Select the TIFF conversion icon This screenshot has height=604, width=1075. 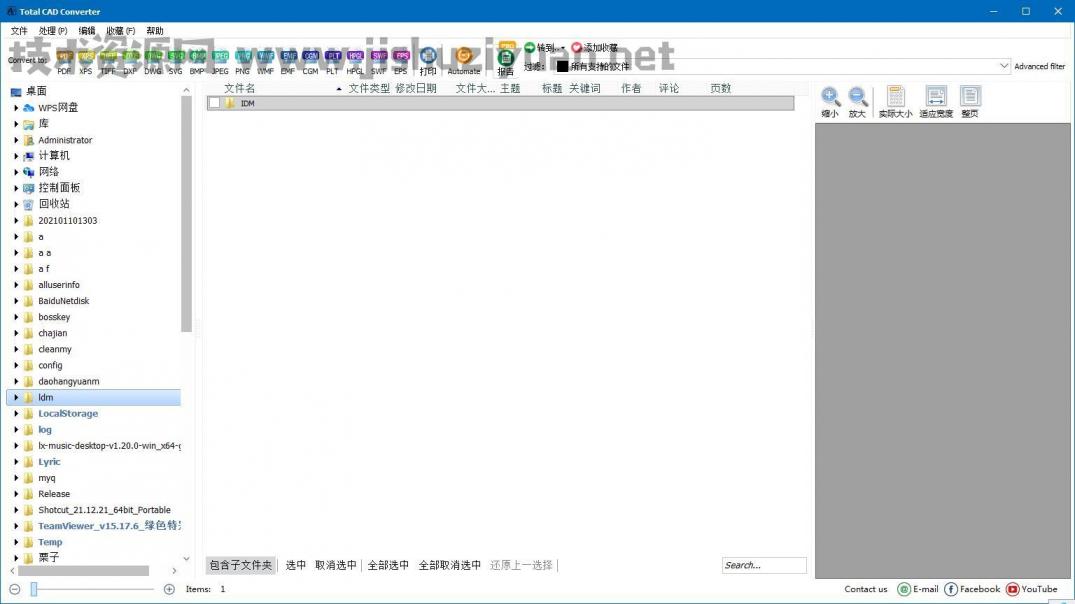coord(108,61)
